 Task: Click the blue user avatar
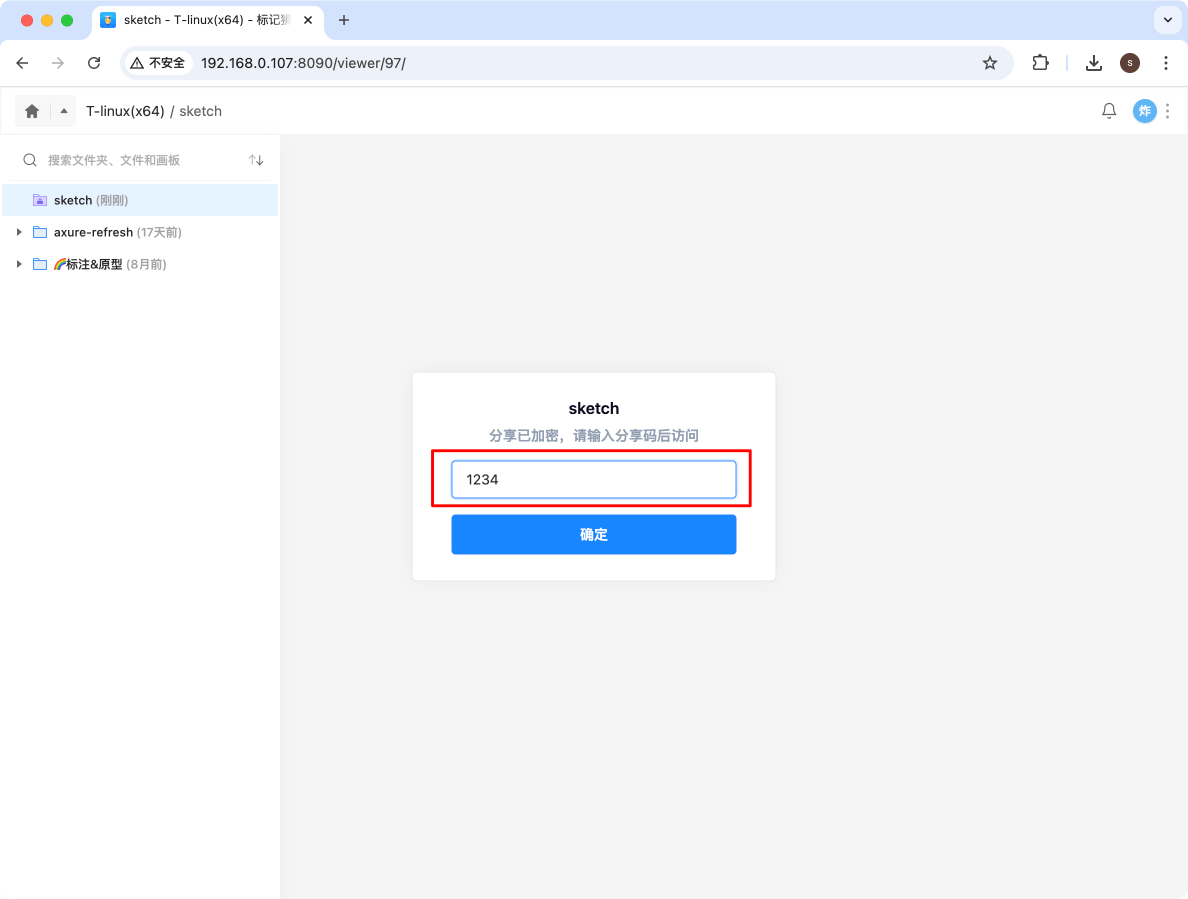click(x=1144, y=111)
